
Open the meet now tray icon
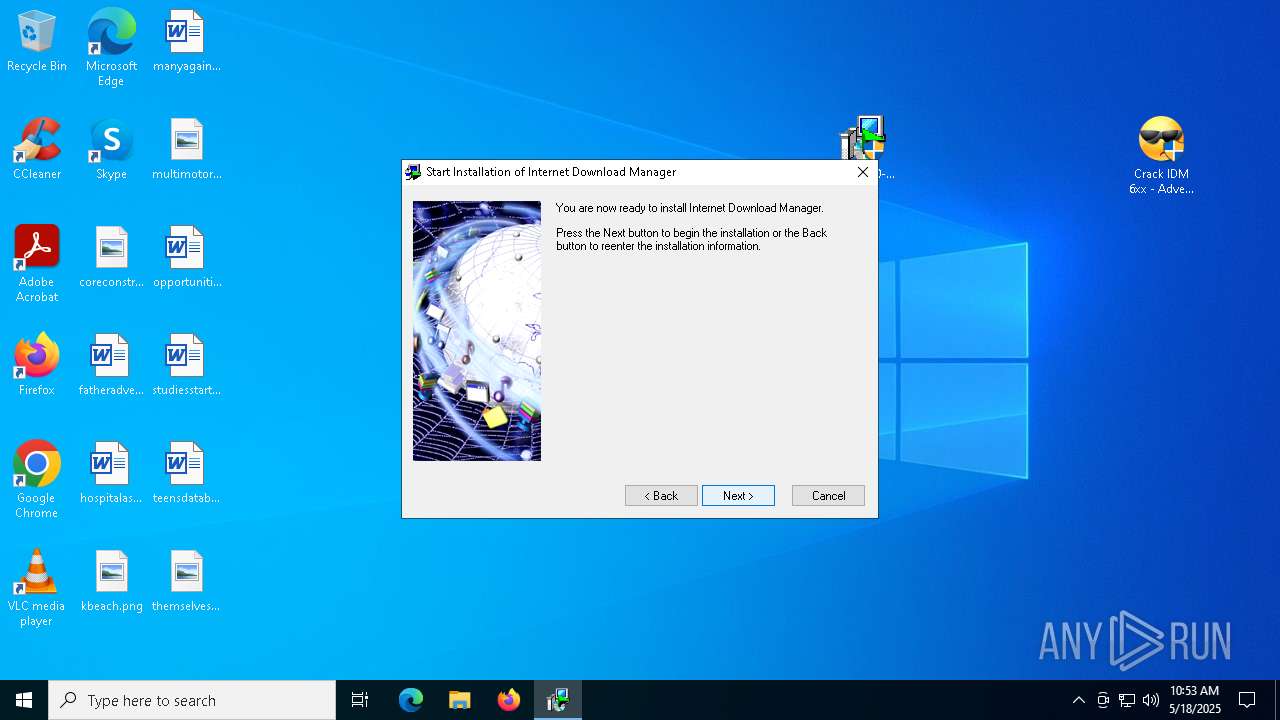click(1103, 700)
